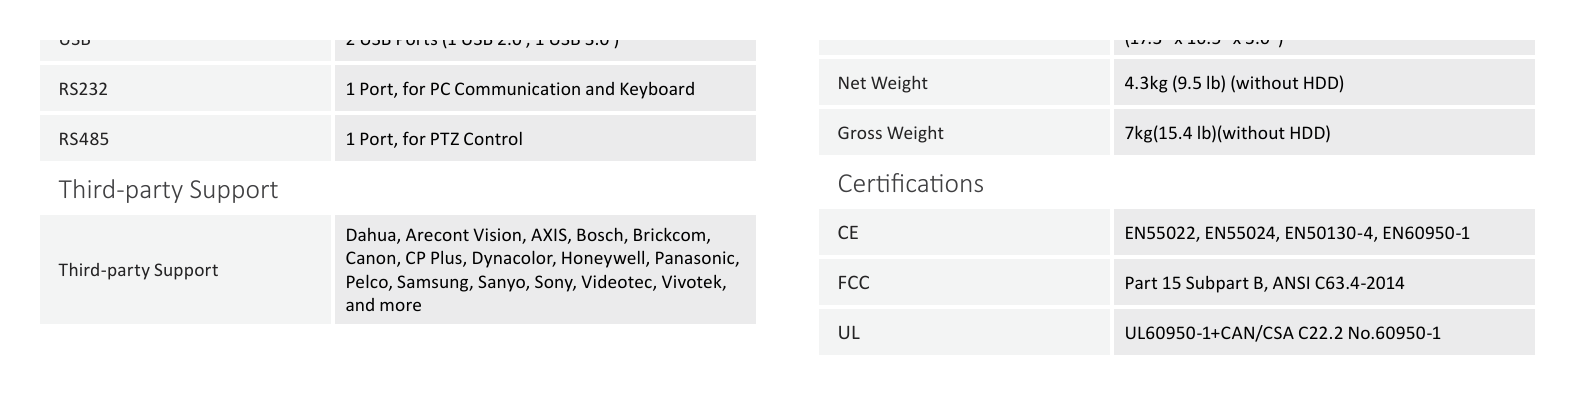Click the RS232 label cell

[185, 89]
